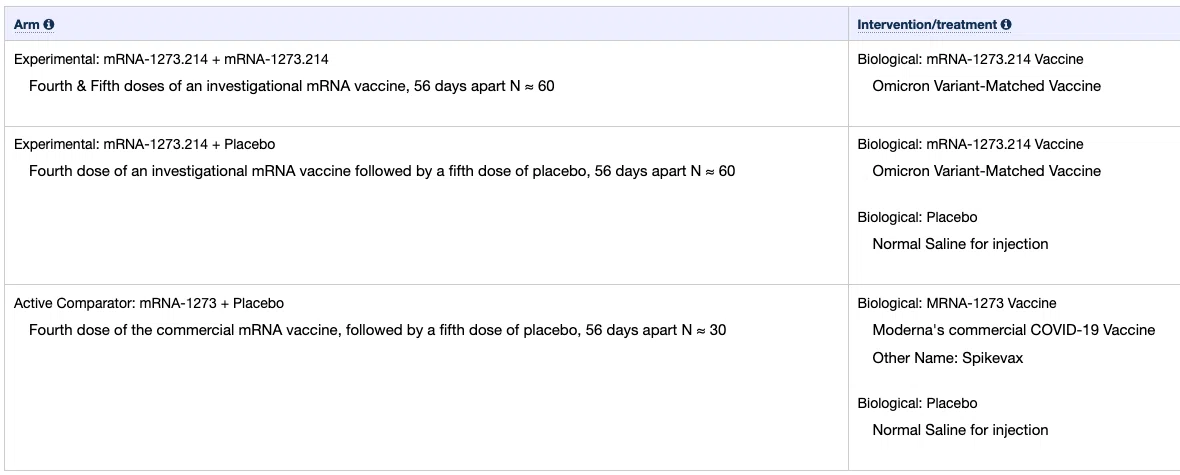Click 'Experimental: mRNA-1273.214 + Placebo' arm title
Image resolution: width=1180 pixels, height=475 pixels.
[x=144, y=144]
